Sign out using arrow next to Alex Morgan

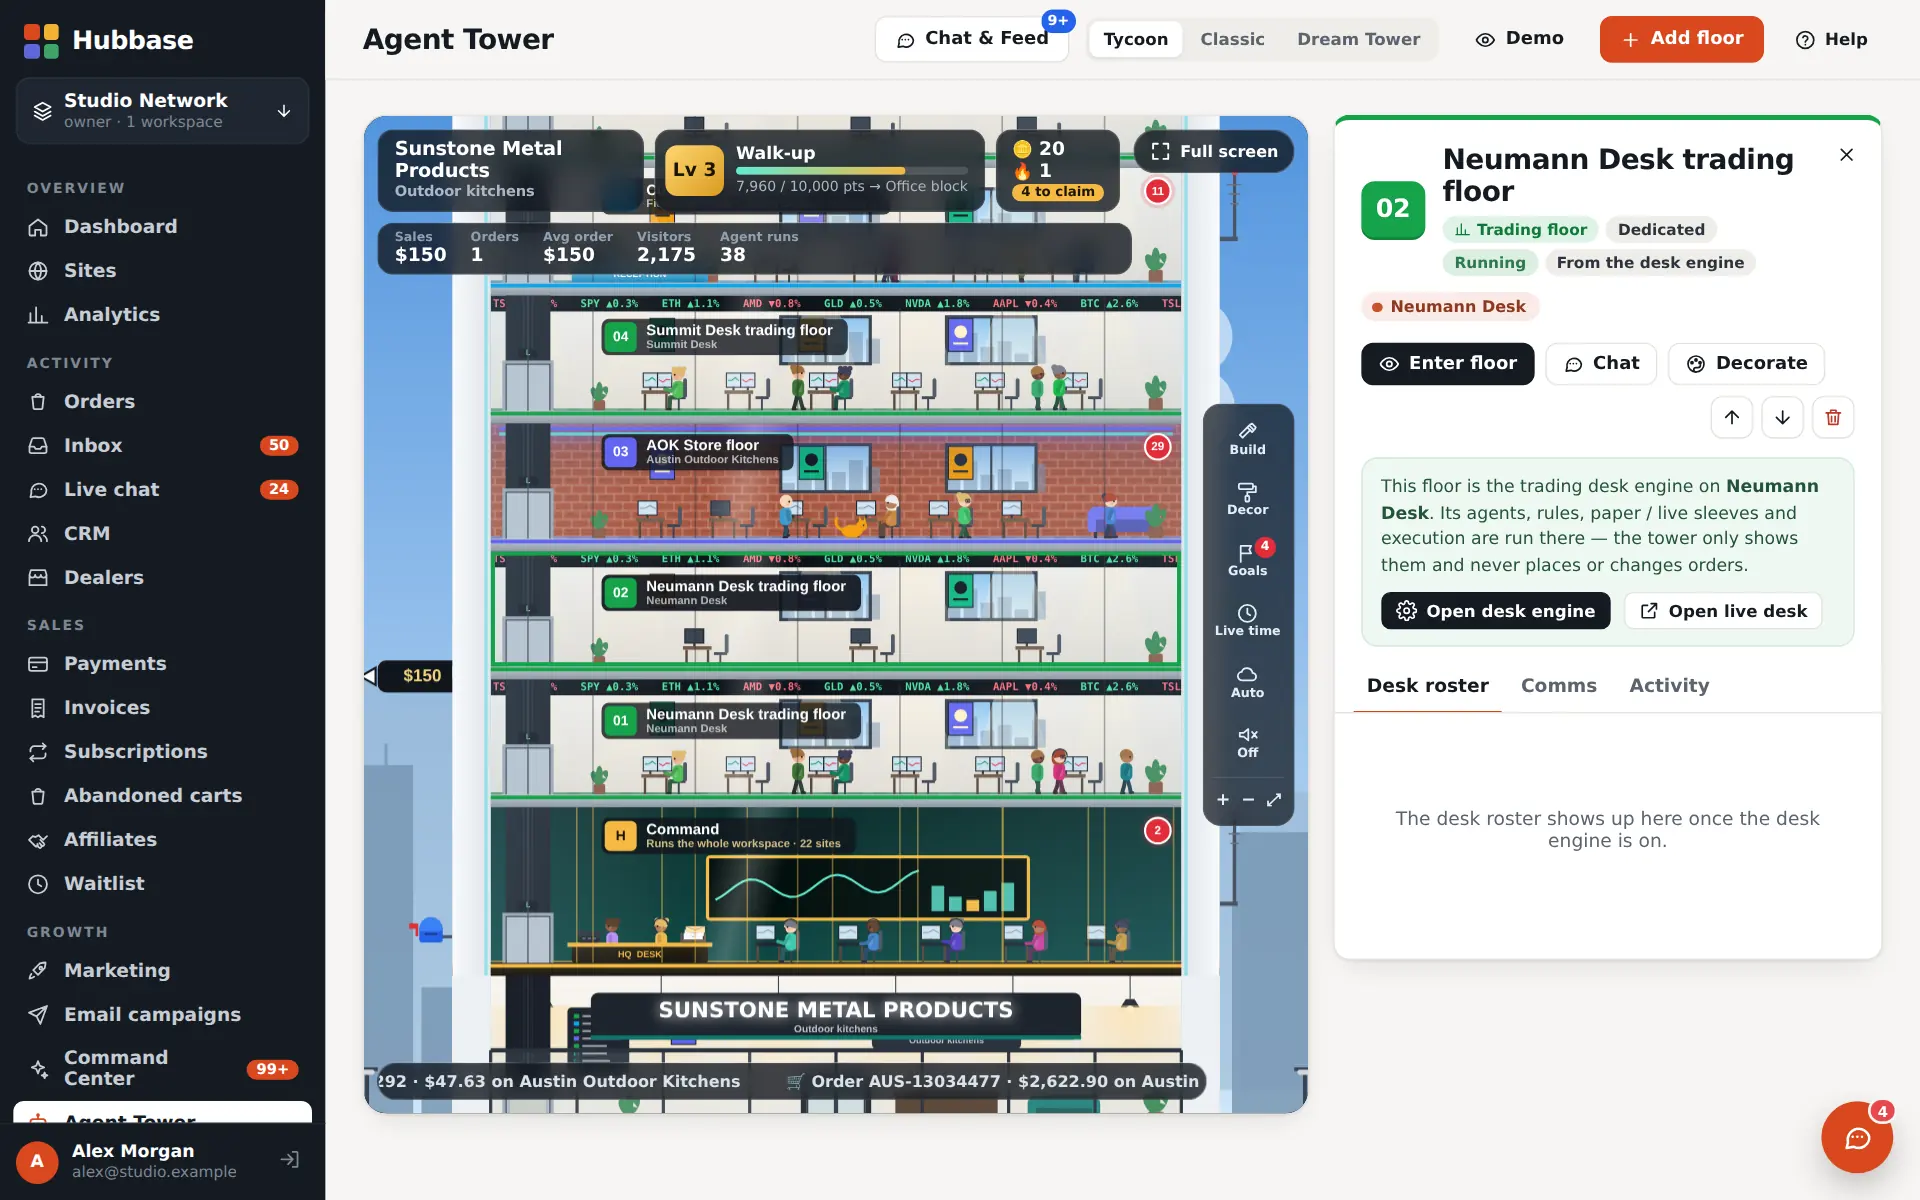289,1160
